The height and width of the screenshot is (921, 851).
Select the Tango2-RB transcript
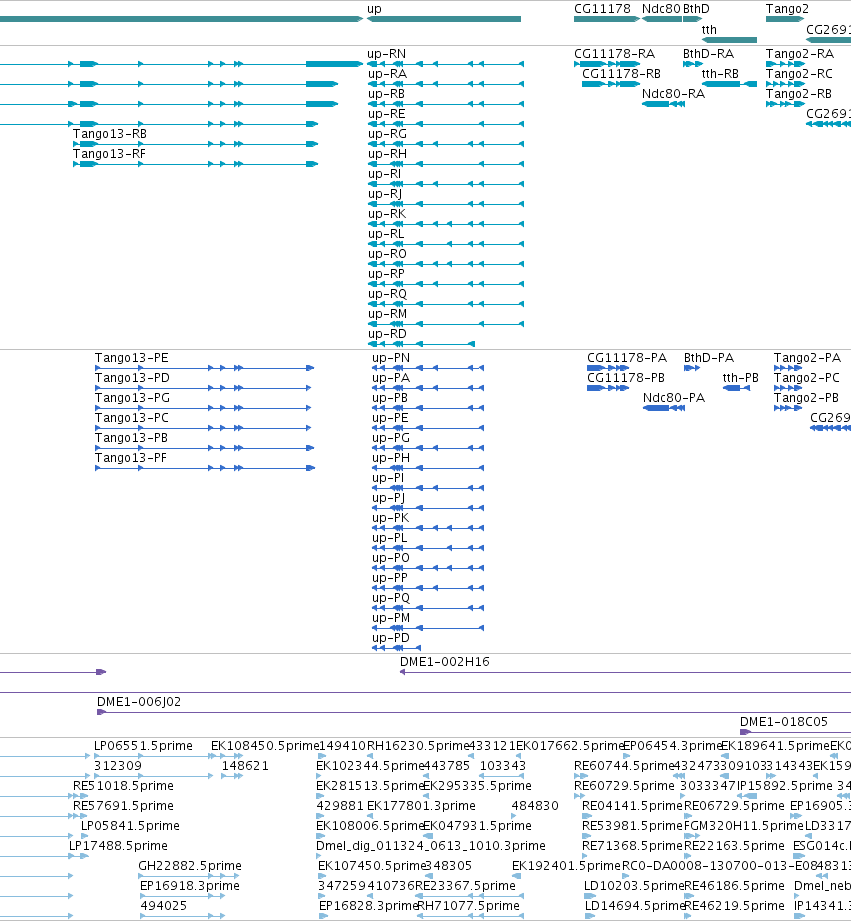(786, 104)
